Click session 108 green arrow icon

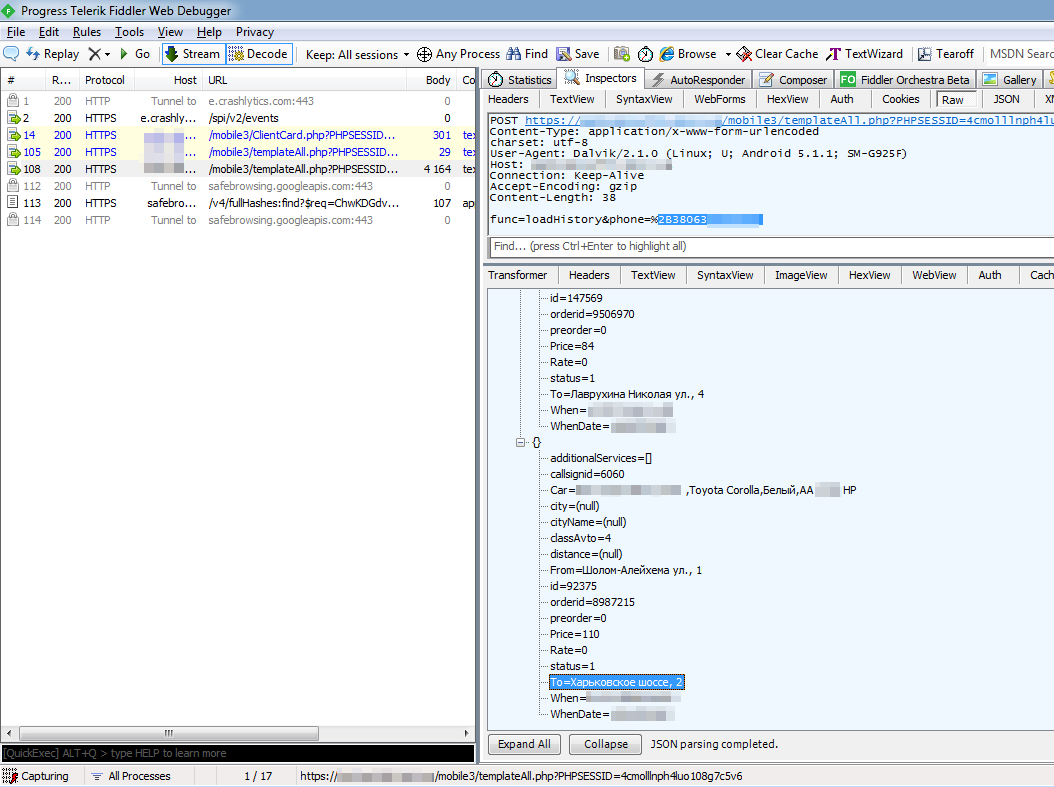pos(13,169)
